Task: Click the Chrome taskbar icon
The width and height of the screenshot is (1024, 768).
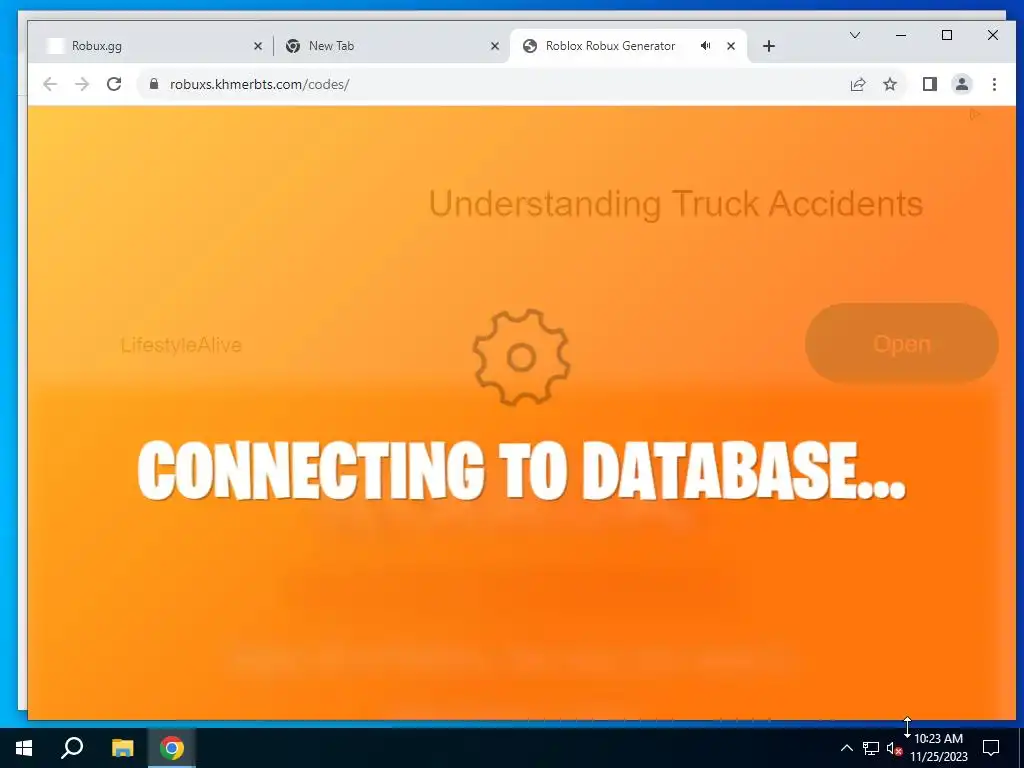Action: click(x=172, y=748)
